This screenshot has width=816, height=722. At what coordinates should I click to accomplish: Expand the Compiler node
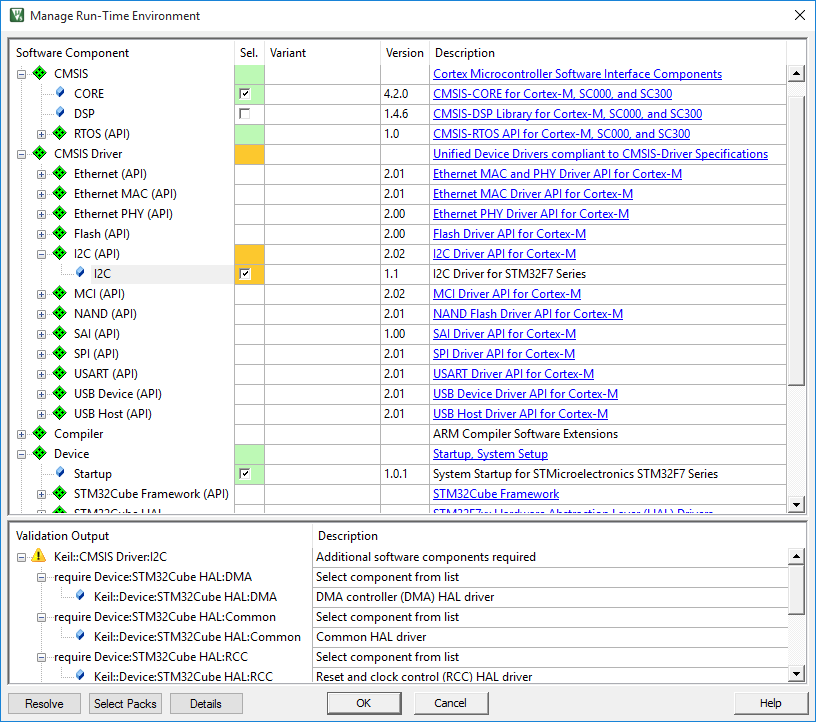pyautogui.click(x=21, y=434)
